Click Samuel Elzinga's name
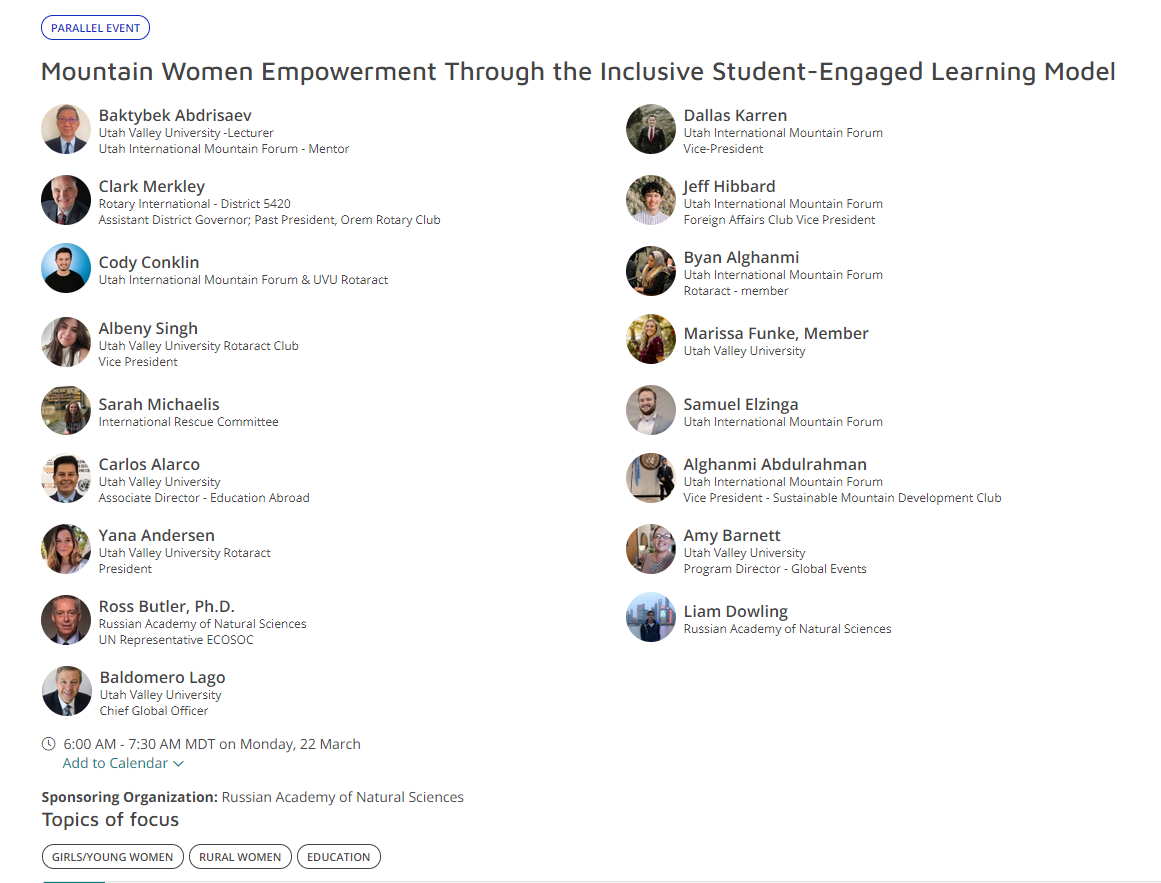This screenshot has height=883, width=1161. (741, 405)
